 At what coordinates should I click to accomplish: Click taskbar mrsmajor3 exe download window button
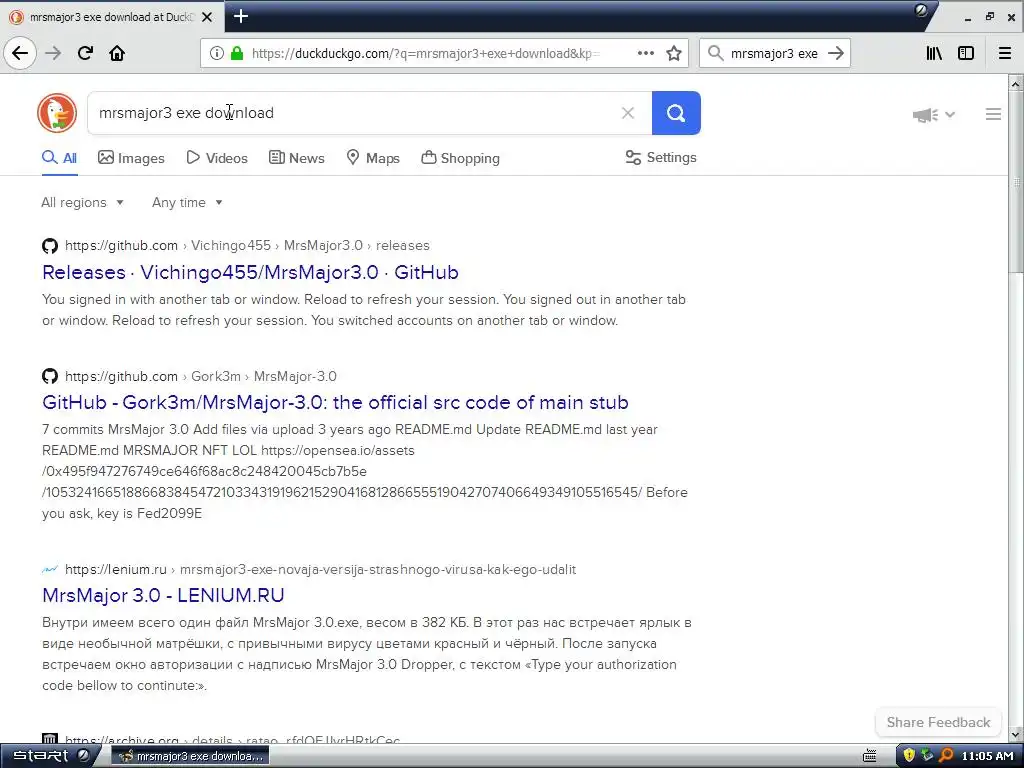pyautogui.click(x=191, y=756)
